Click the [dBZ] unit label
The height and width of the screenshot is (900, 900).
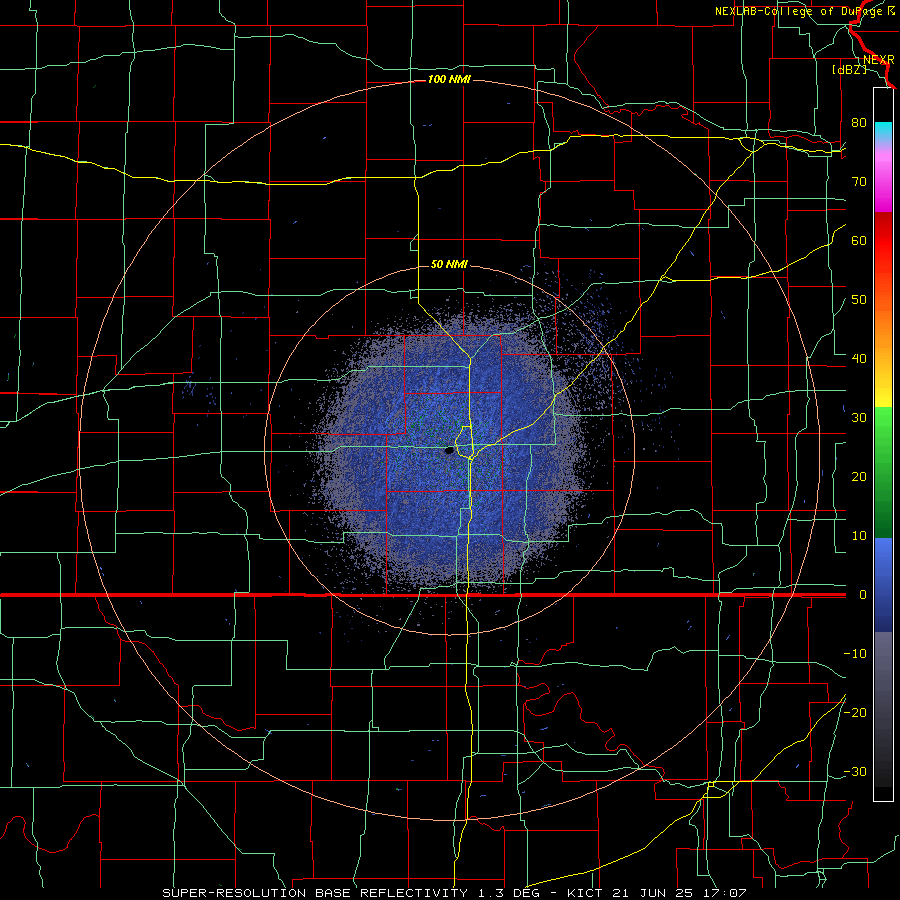click(x=849, y=70)
